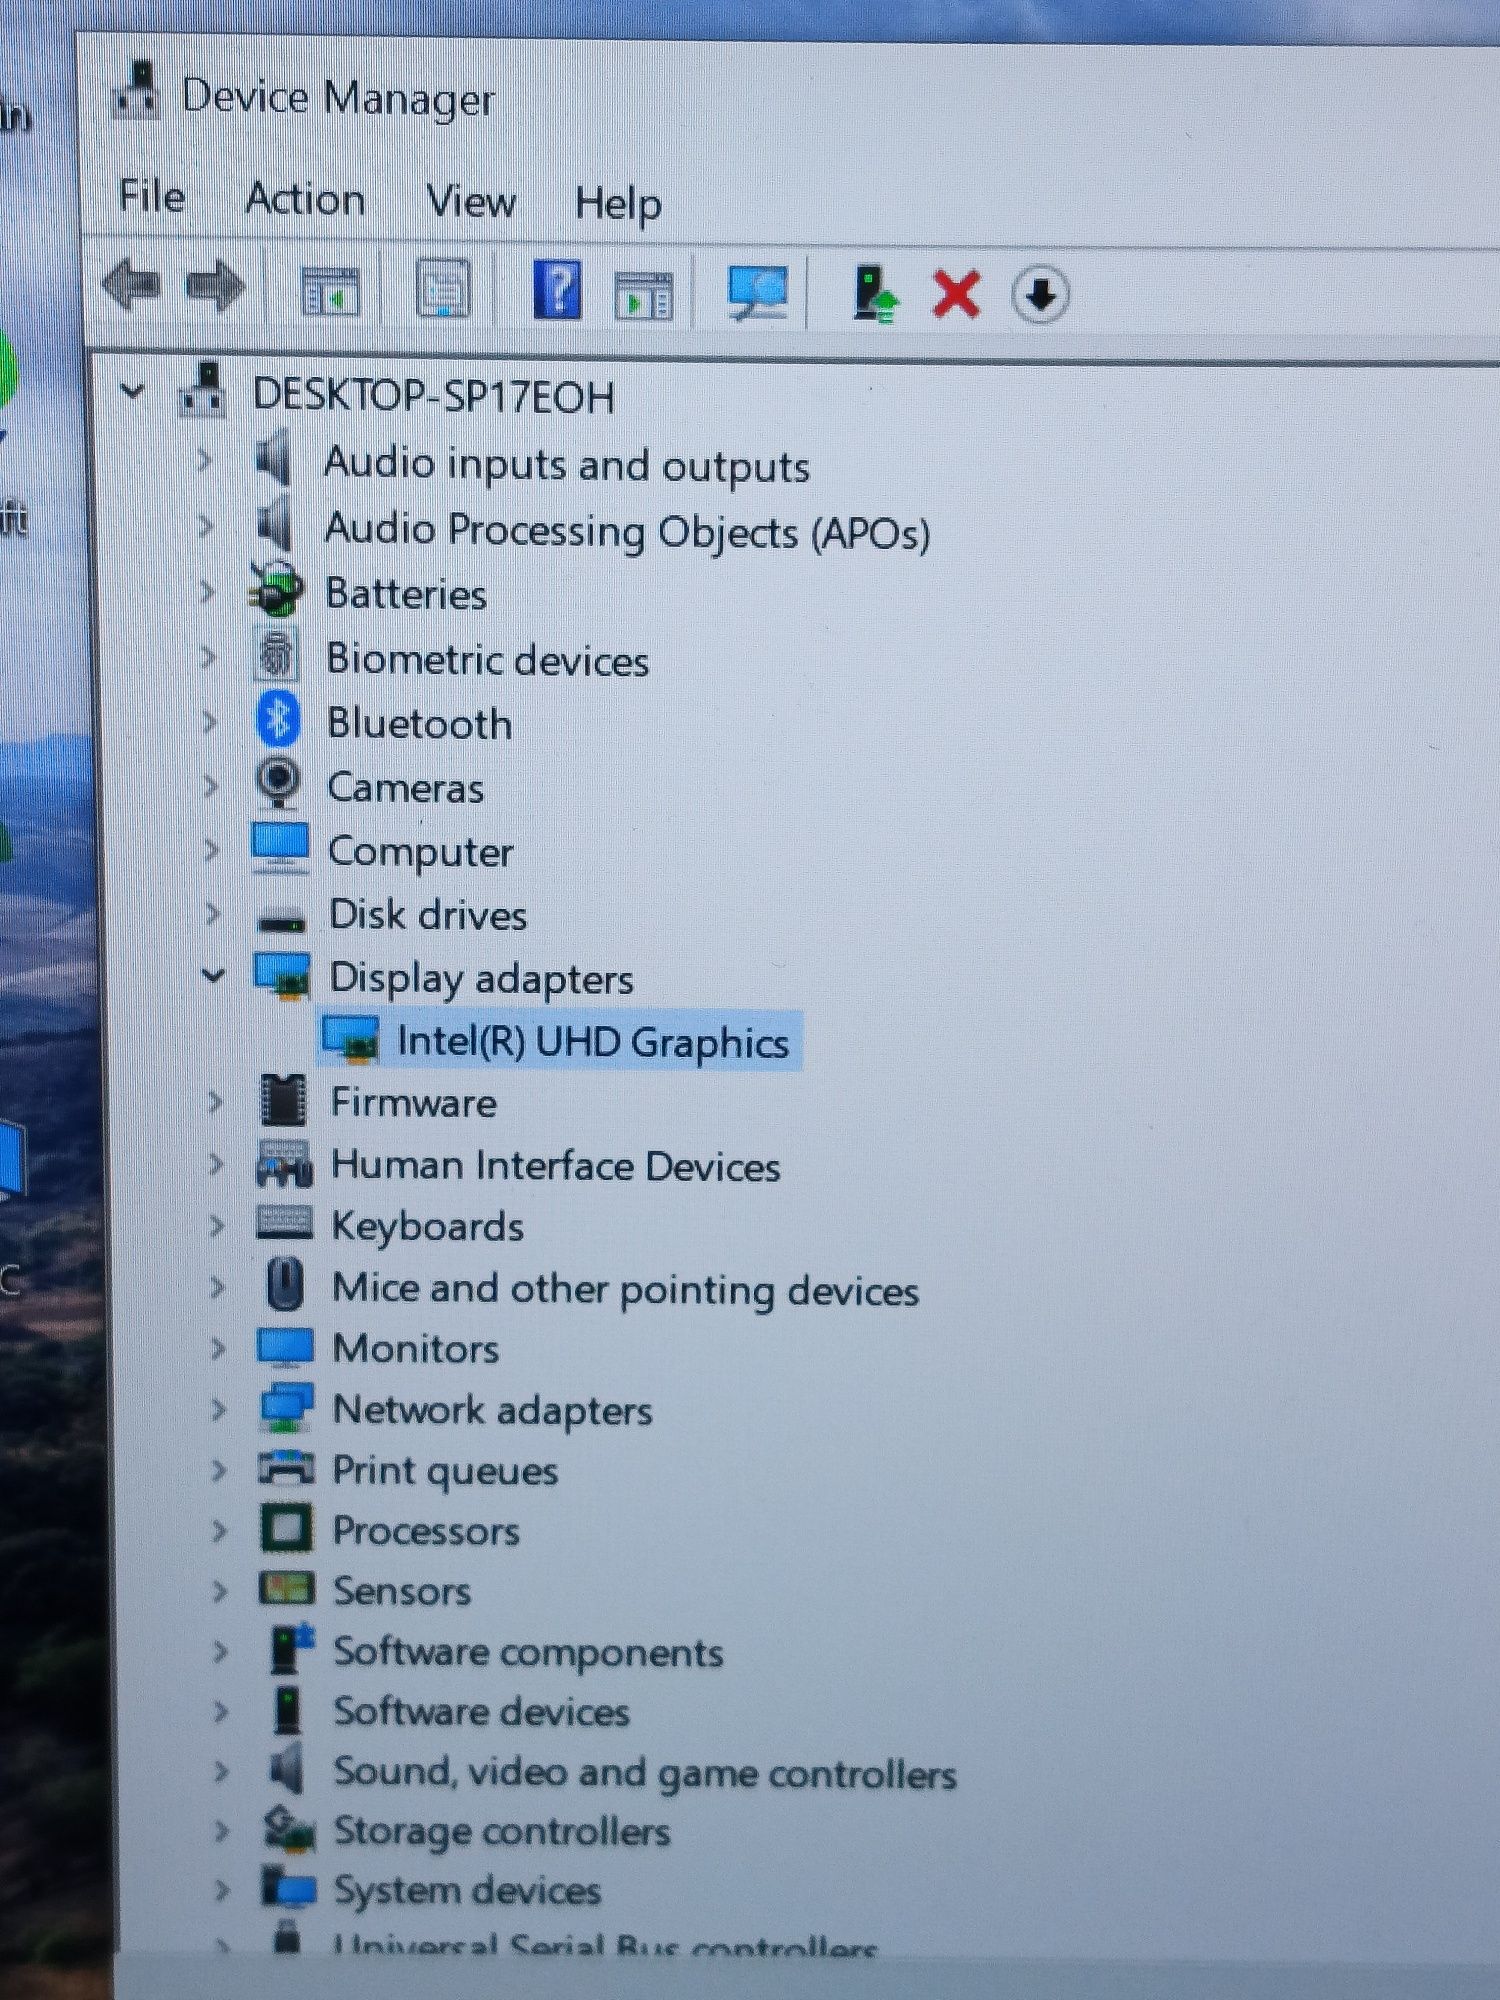Select the System devices label

467,1891
